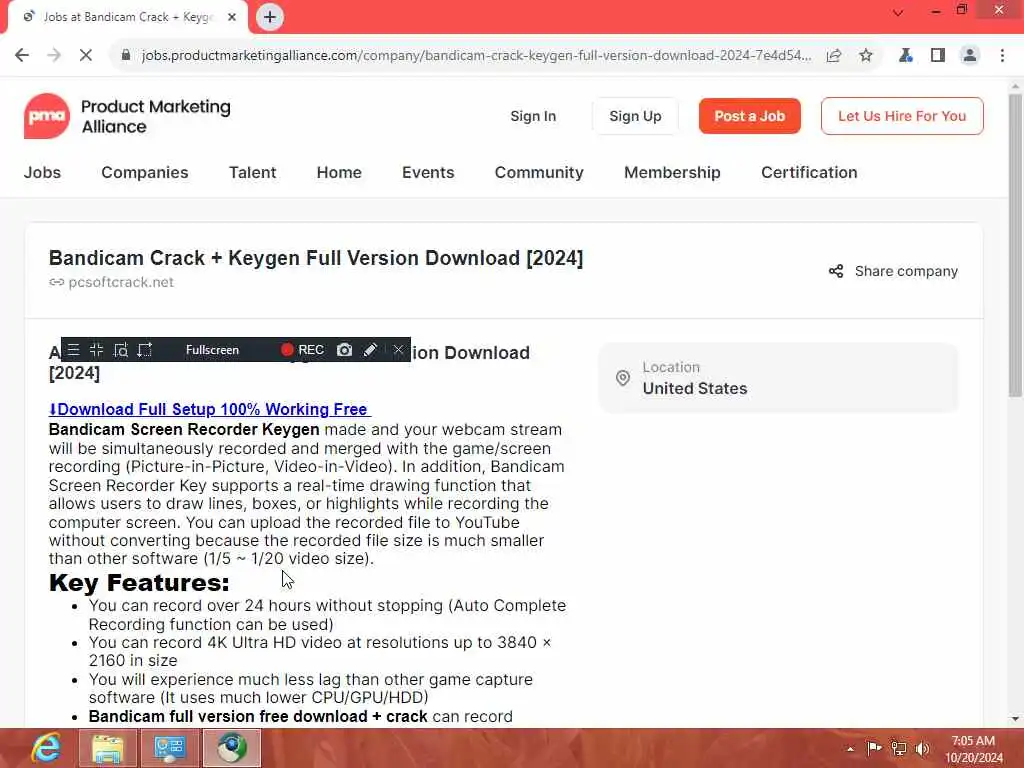Click the scrollbar up arrow
Viewport: 1024px width, 768px height.
(1016, 86)
